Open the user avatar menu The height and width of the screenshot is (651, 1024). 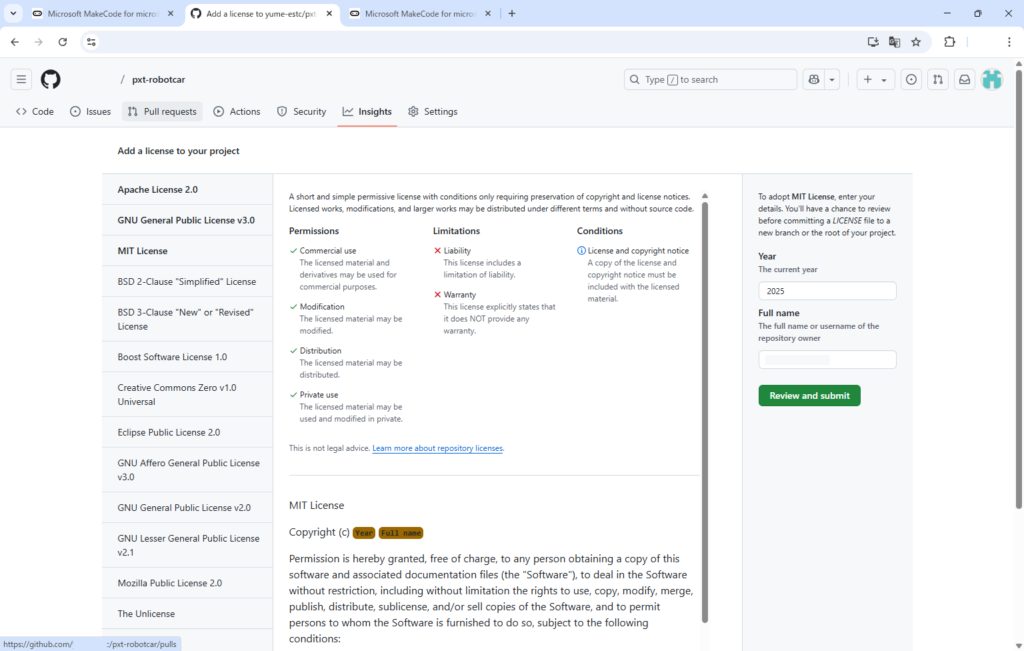tap(992, 79)
